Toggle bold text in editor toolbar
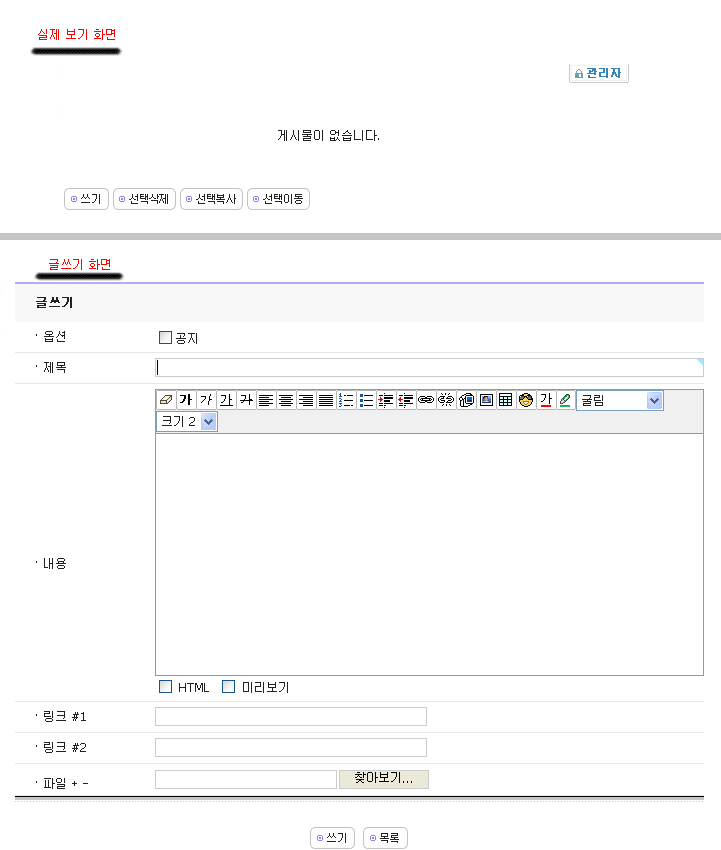The width and height of the screenshot is (721, 850). tap(186, 400)
